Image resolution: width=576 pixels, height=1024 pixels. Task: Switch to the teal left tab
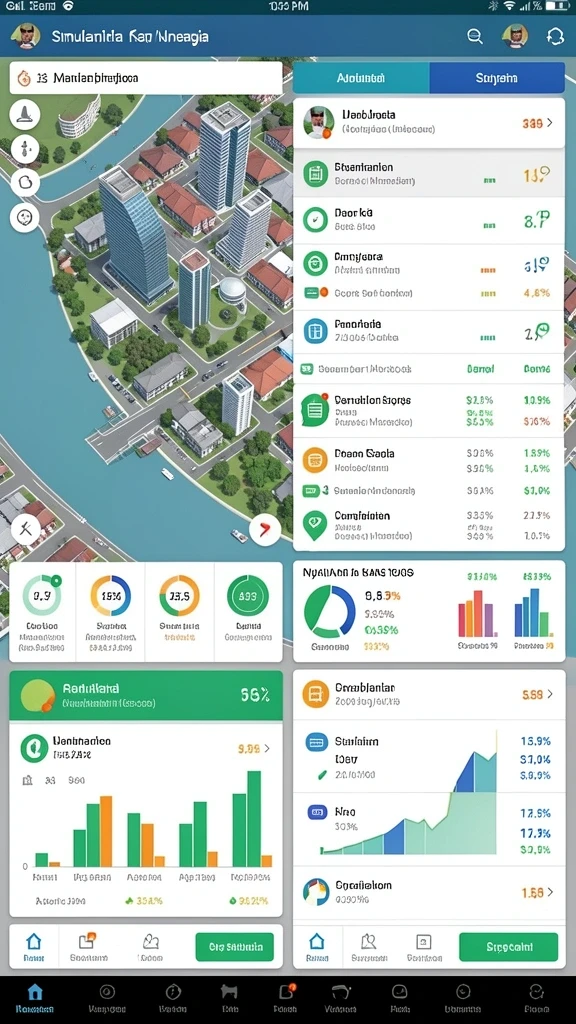[361, 78]
